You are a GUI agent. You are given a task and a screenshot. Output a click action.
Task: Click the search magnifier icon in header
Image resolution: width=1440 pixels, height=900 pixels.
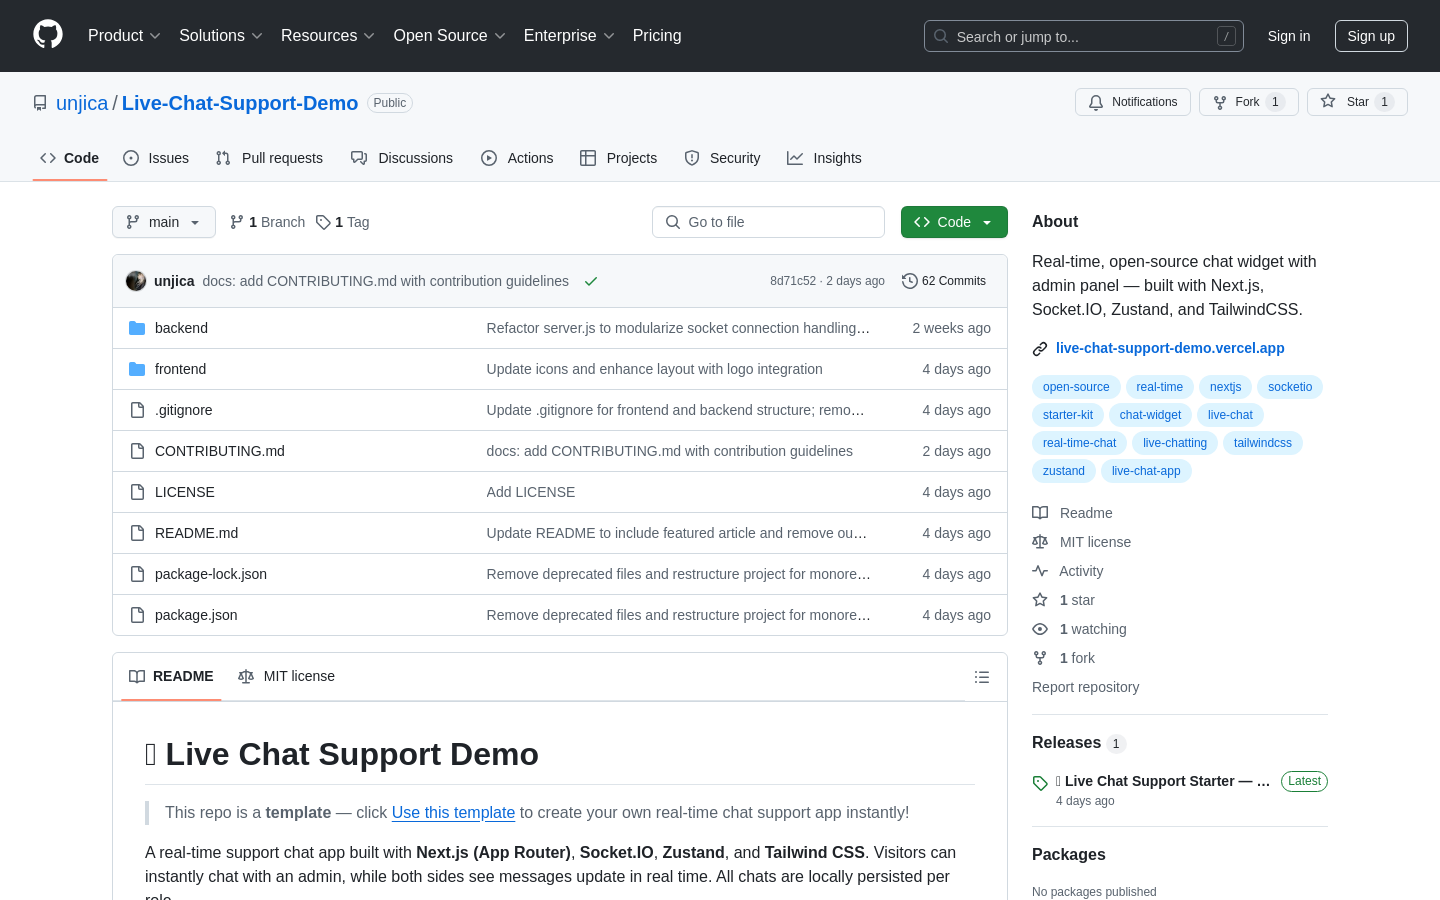pyautogui.click(x=941, y=36)
